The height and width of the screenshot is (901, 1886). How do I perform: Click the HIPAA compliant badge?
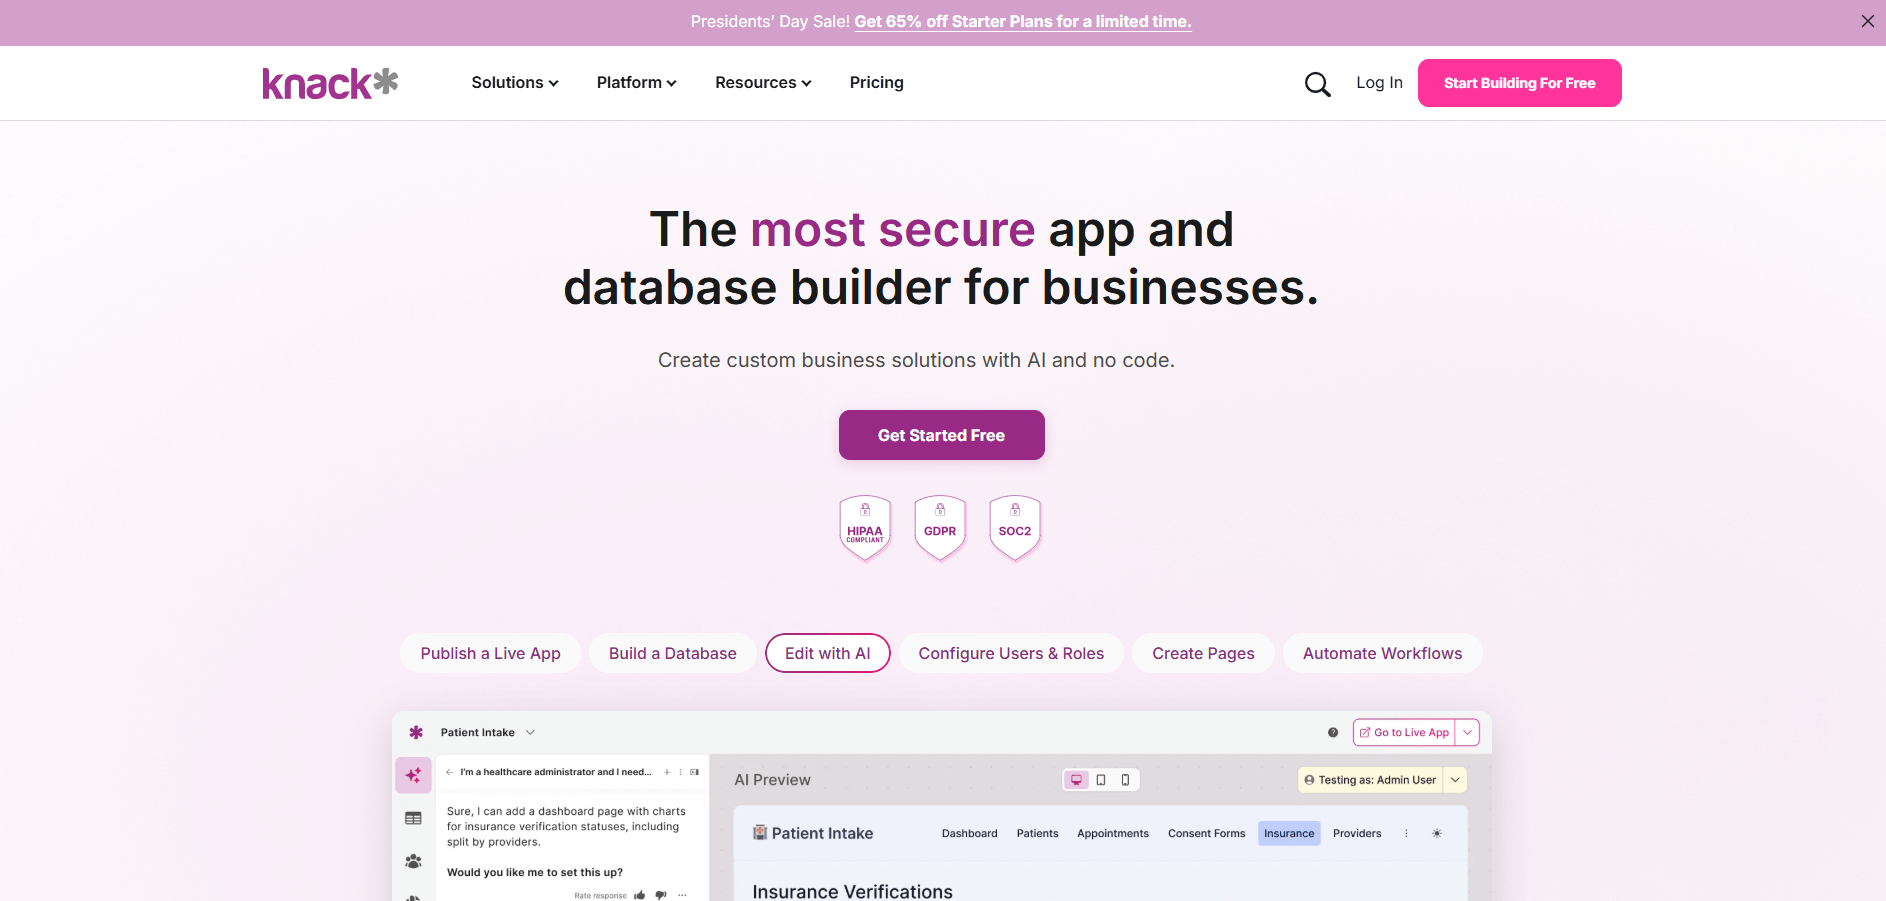click(865, 528)
